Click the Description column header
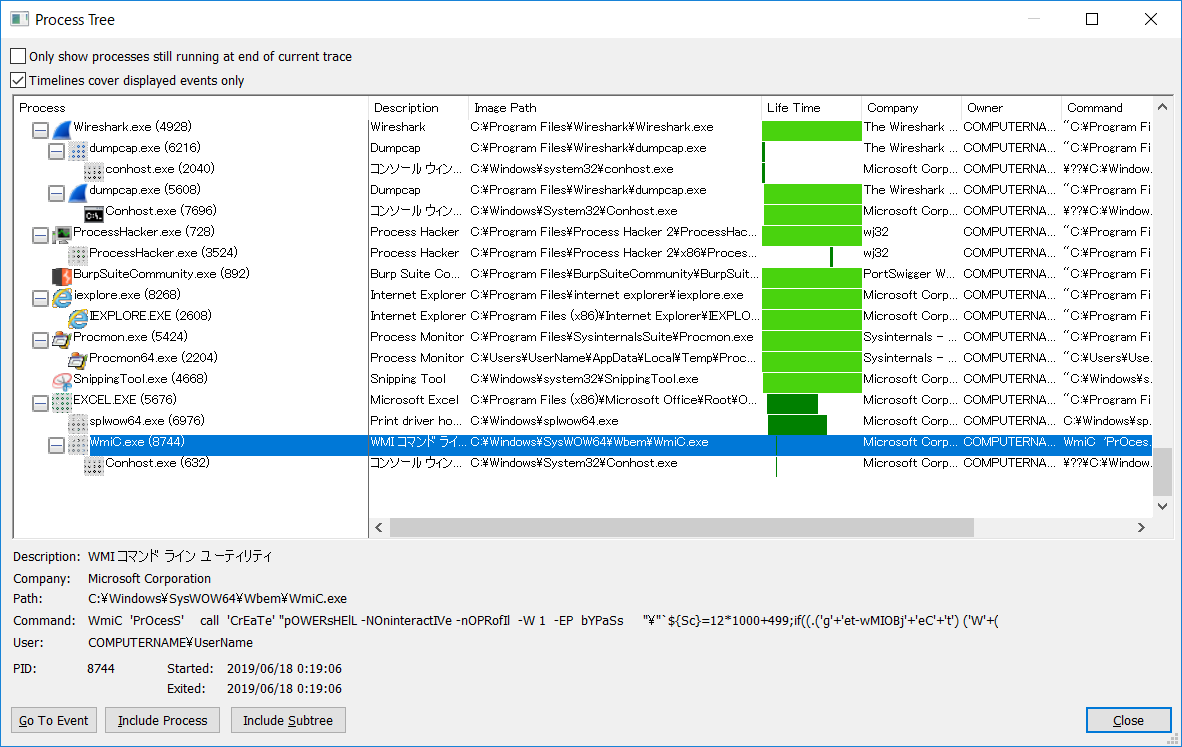 pyautogui.click(x=418, y=108)
